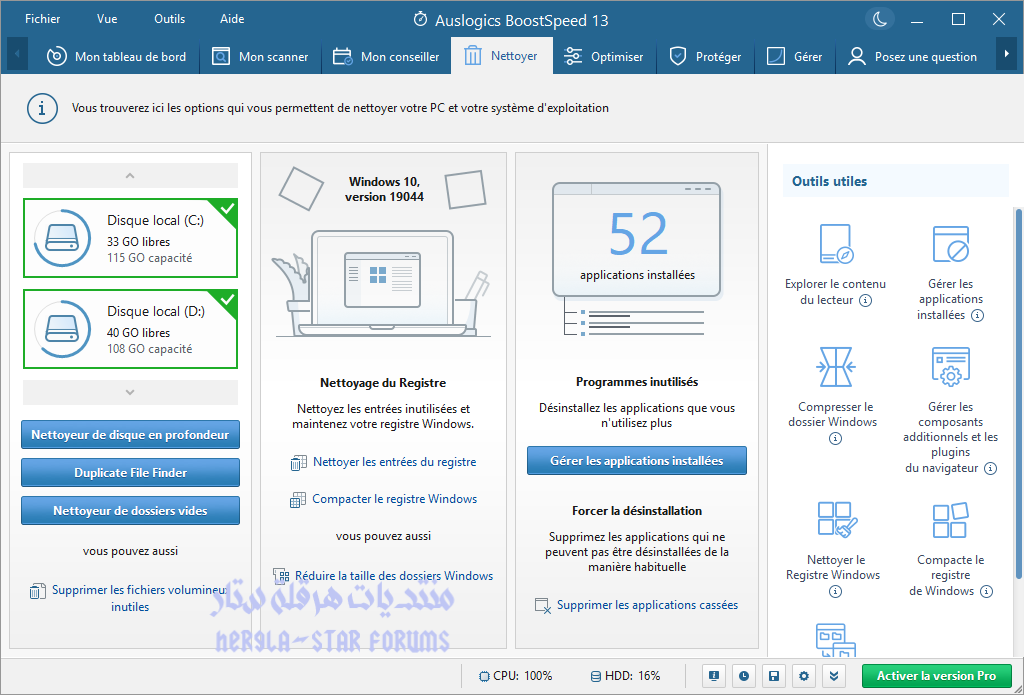Expand the double-chevron menu in status bar
The height and width of the screenshot is (695, 1024).
834,675
